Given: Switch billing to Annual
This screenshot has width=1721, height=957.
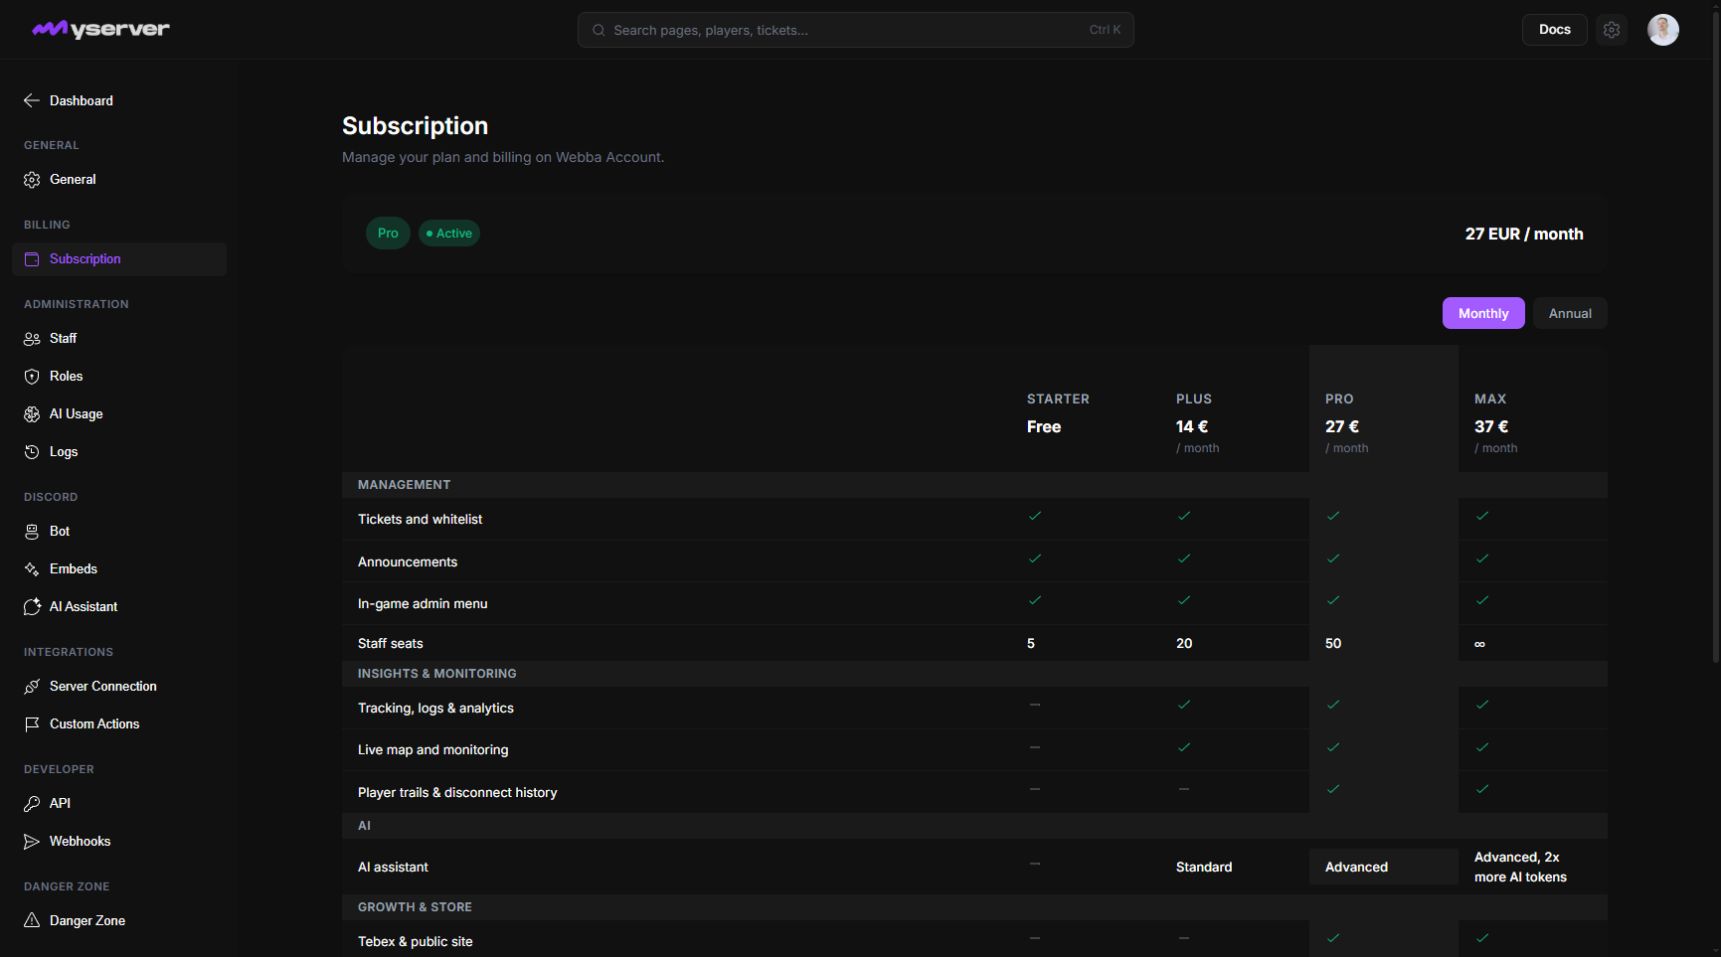Looking at the screenshot, I should pos(1570,313).
